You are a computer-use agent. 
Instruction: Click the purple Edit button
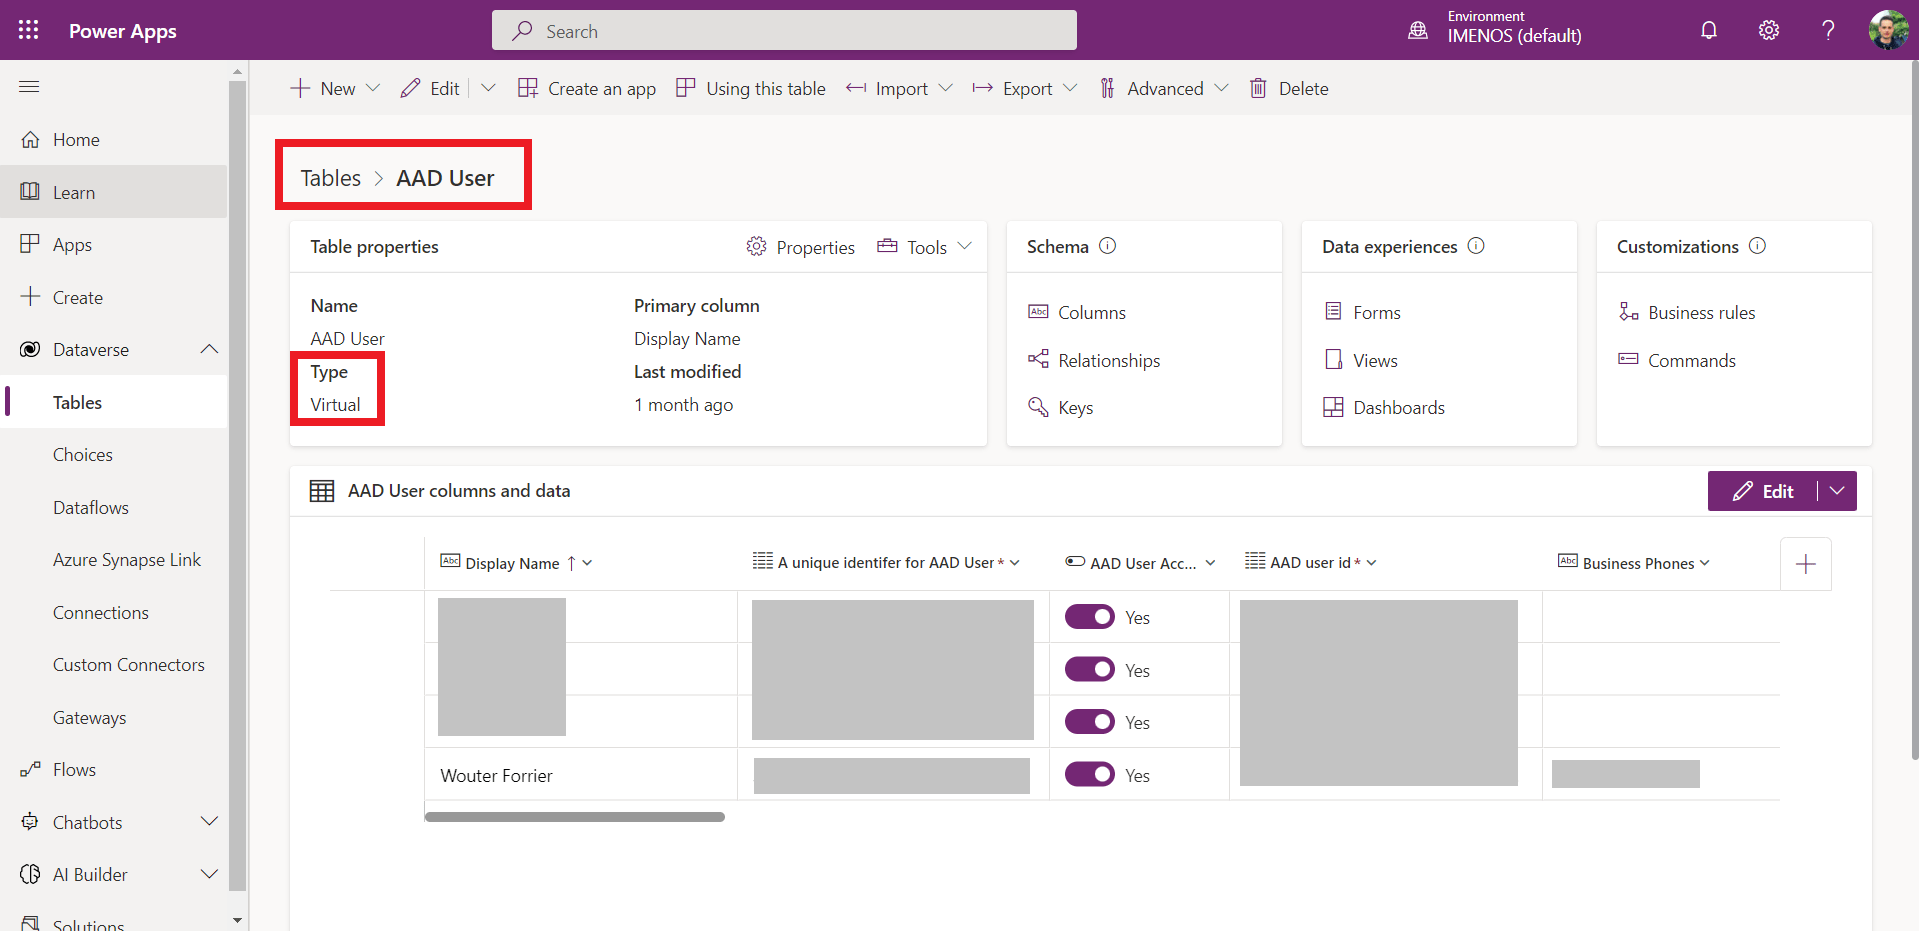click(1763, 491)
